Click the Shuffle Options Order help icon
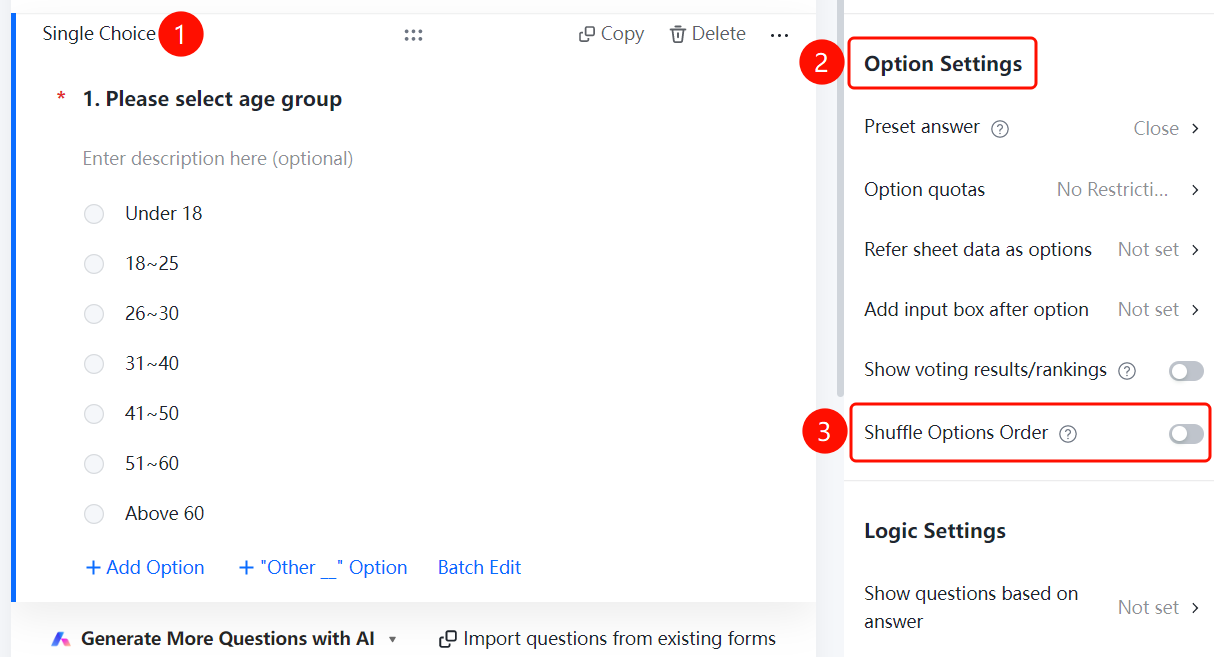This screenshot has height=657, width=1214. pyautogui.click(x=1068, y=434)
